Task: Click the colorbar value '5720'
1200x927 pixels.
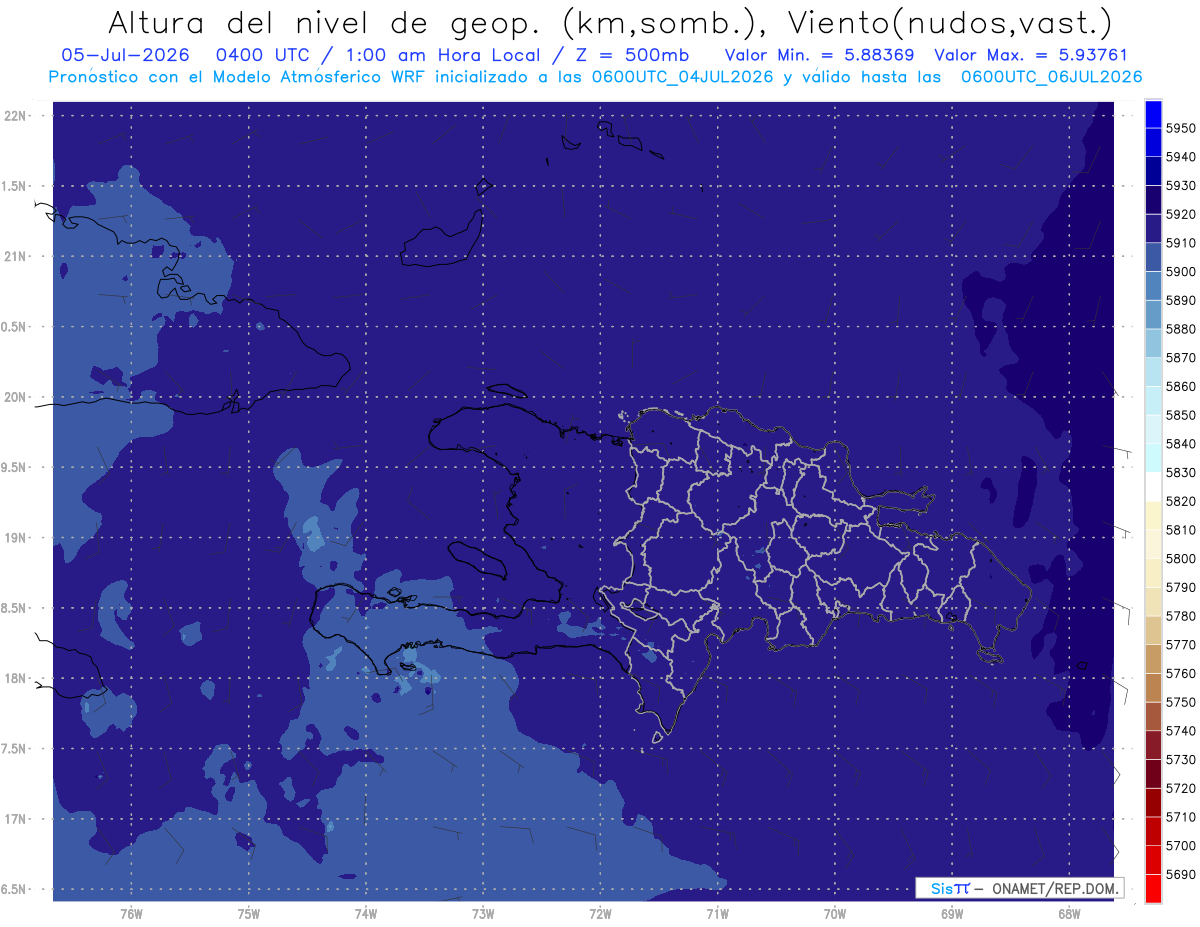Action: pos(1180,788)
